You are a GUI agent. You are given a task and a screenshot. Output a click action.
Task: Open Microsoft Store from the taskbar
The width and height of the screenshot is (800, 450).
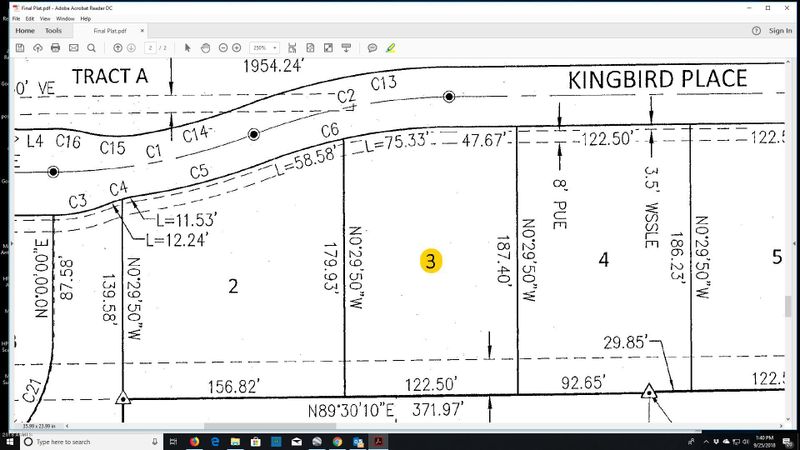pos(256,441)
